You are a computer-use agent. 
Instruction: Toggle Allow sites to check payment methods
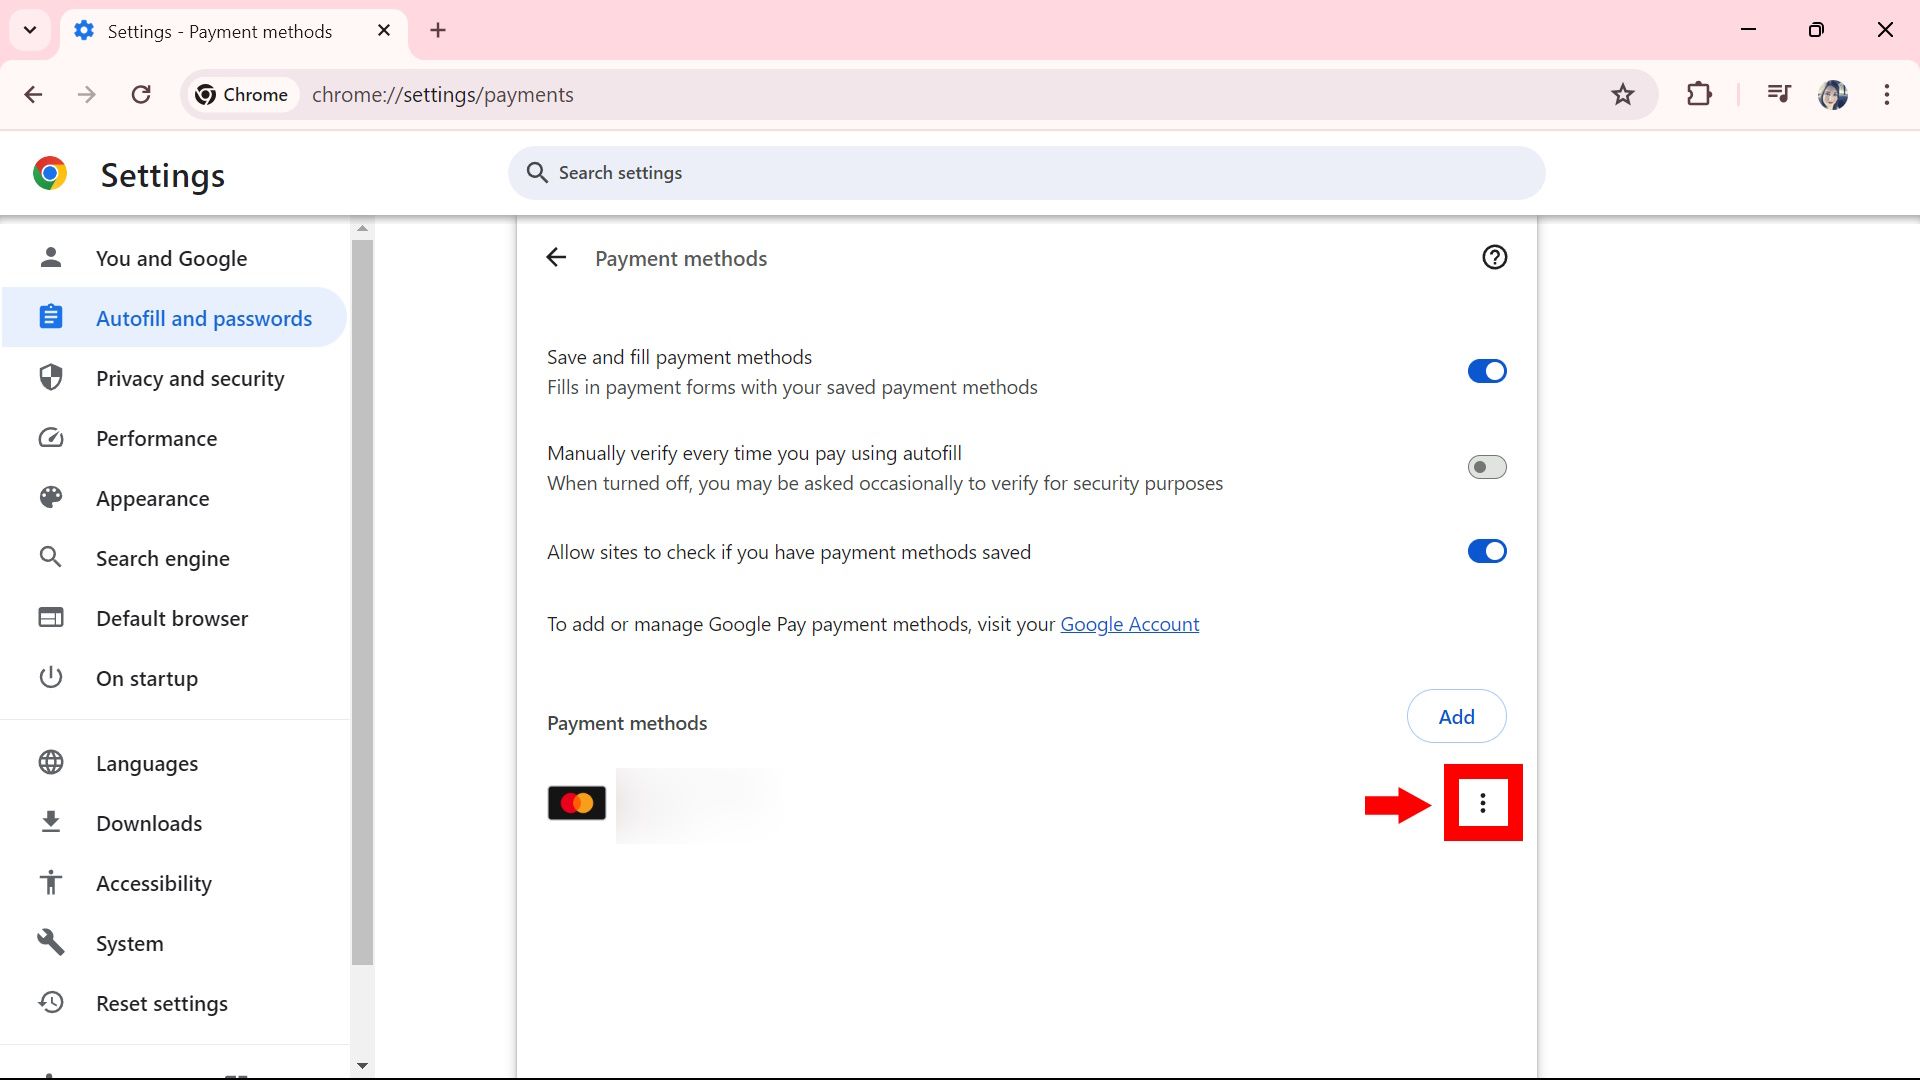pyautogui.click(x=1487, y=551)
